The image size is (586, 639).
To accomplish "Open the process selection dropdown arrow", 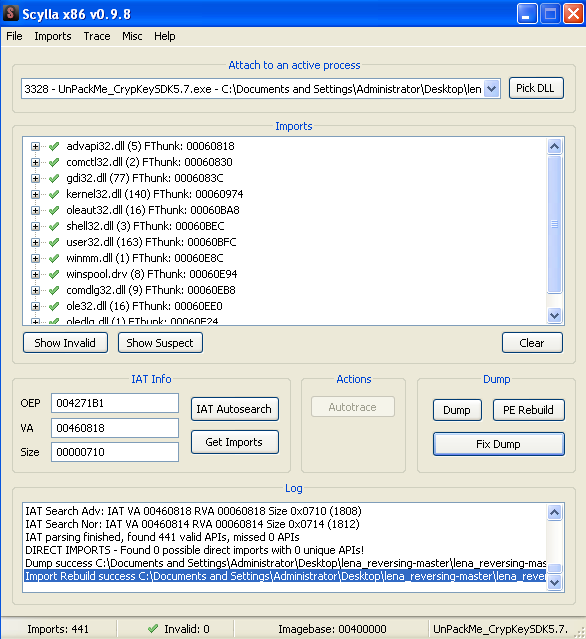I will pos(492,88).
